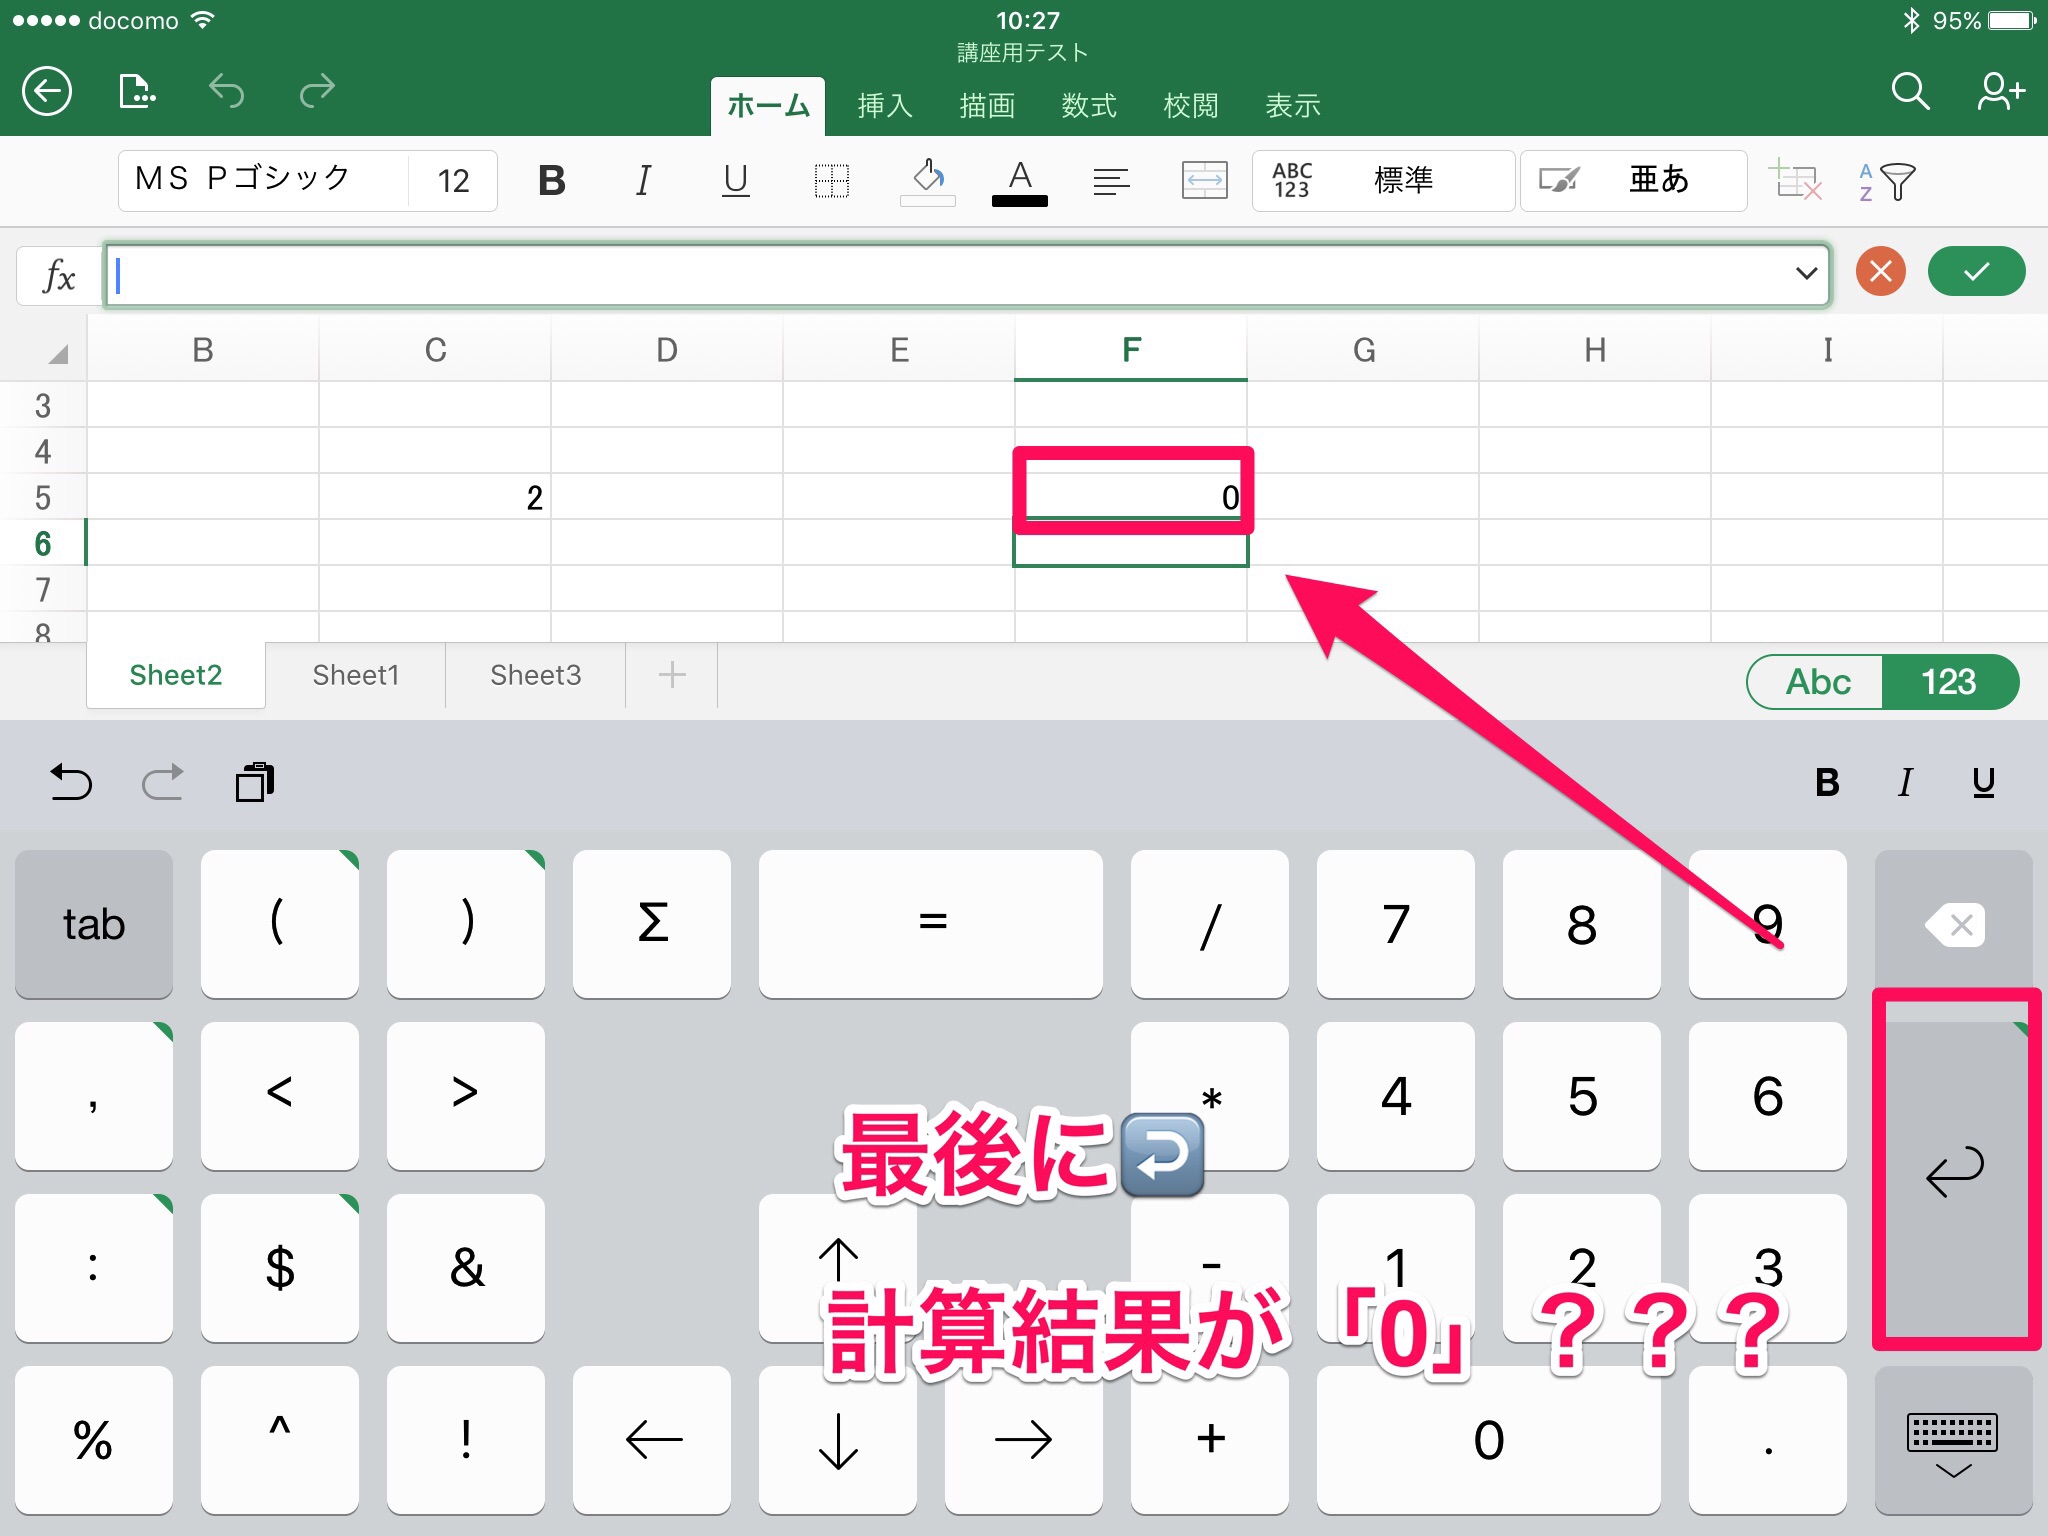Select the Sheet1 tab
The width and height of the screenshot is (2048, 1536).
pyautogui.click(x=355, y=676)
